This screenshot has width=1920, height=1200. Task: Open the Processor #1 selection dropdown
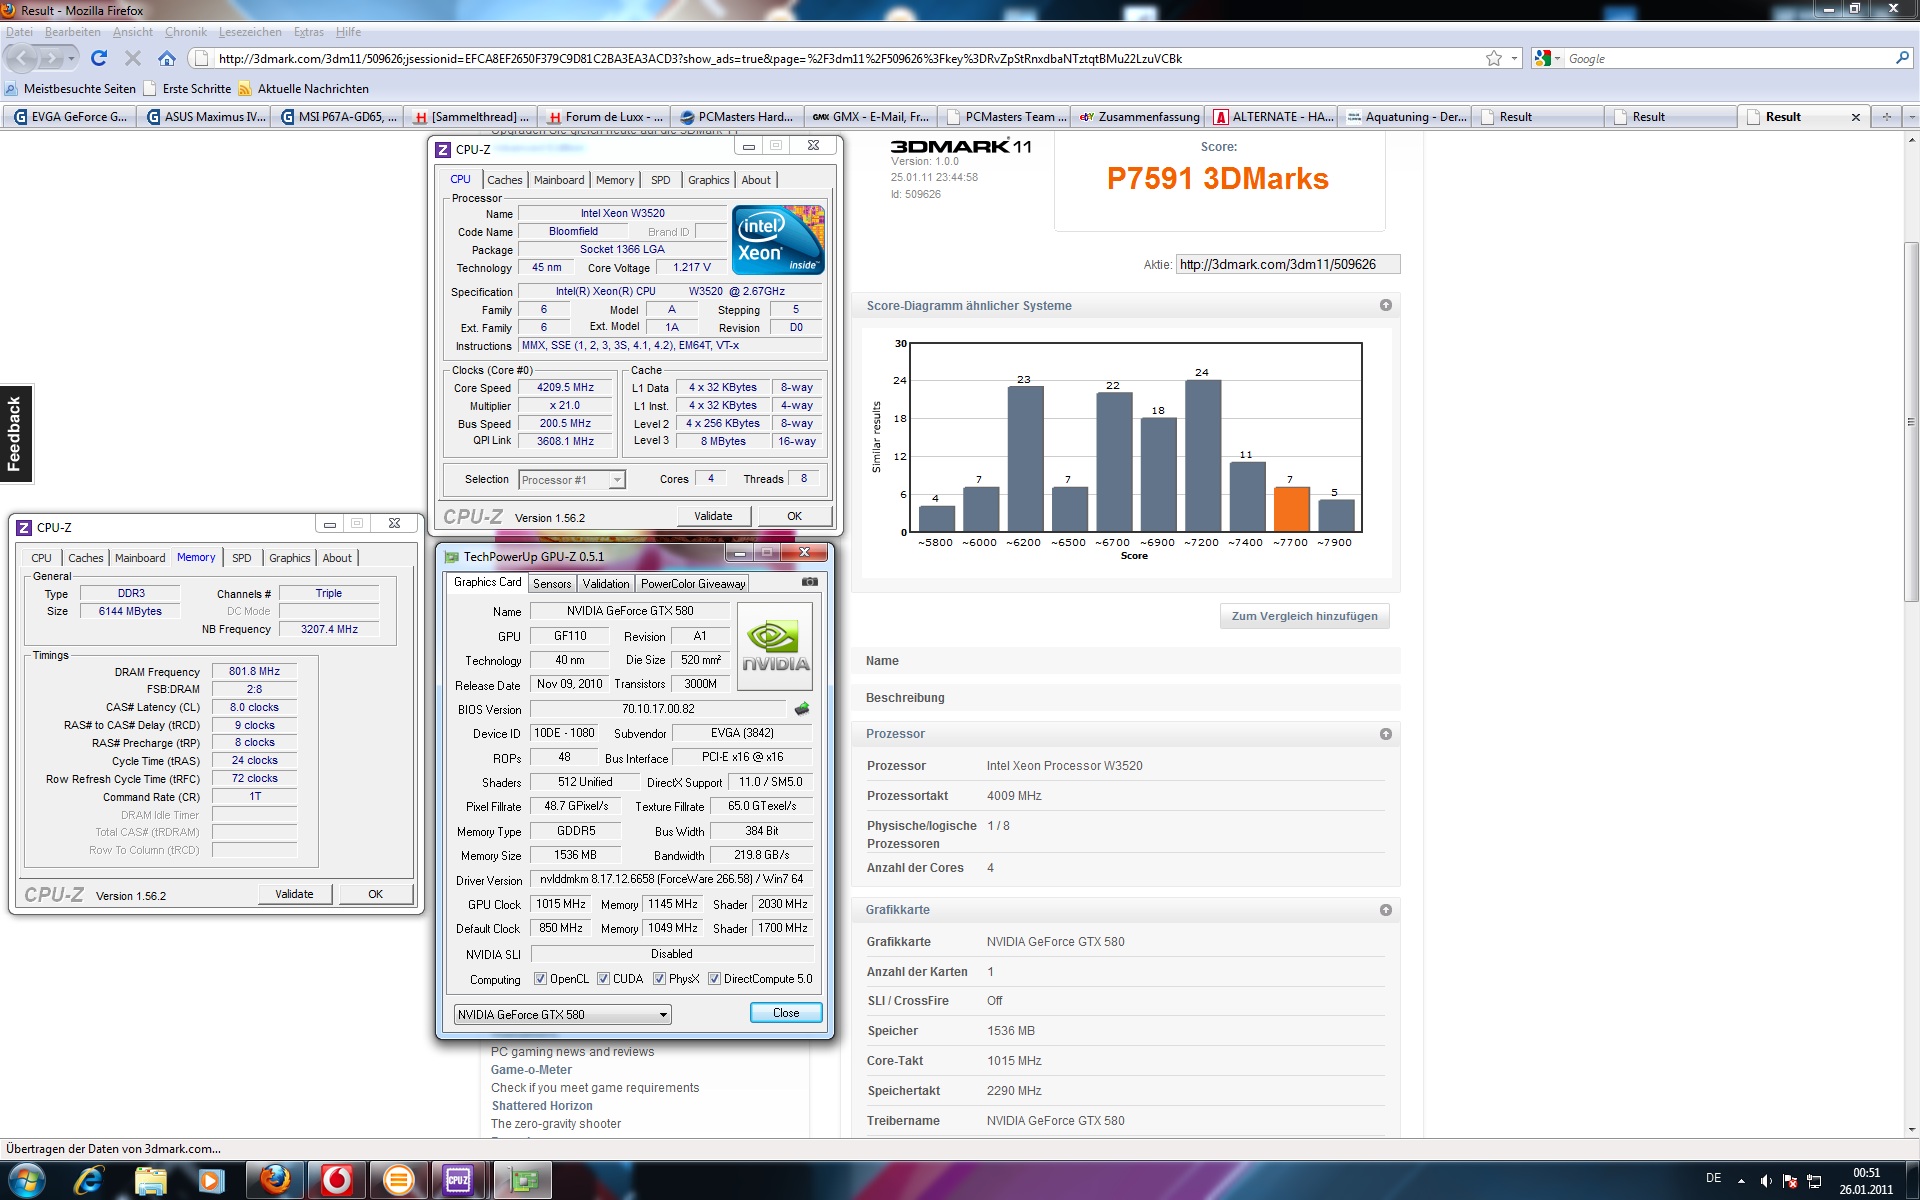573,480
